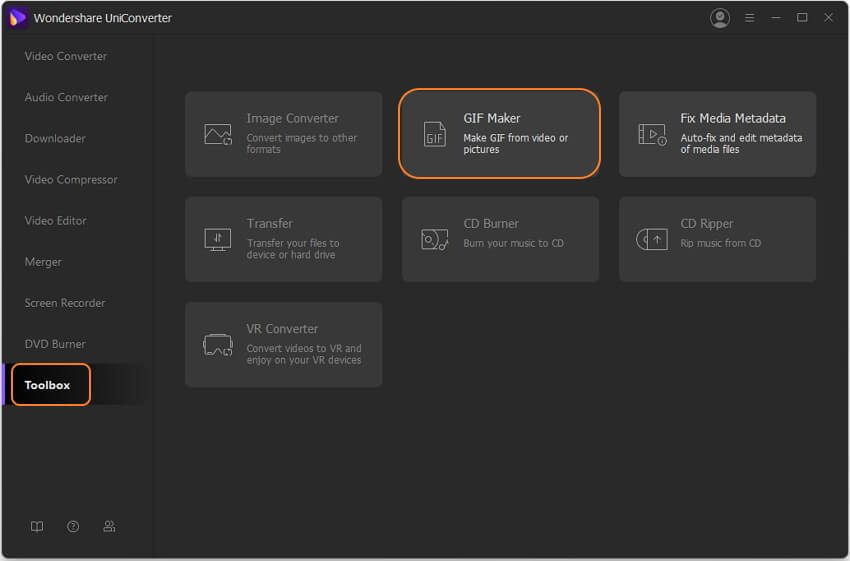
Task: Open Screen Recorder from sidebar
Action: [x=65, y=304]
